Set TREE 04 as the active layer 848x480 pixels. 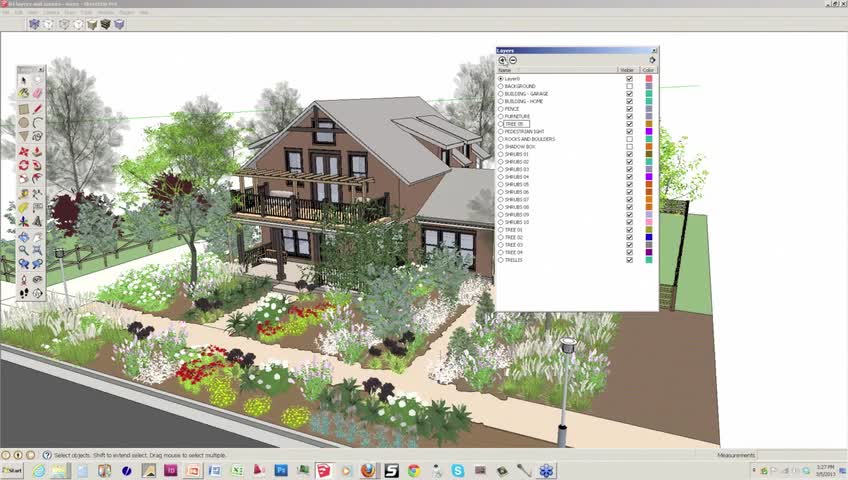500,252
